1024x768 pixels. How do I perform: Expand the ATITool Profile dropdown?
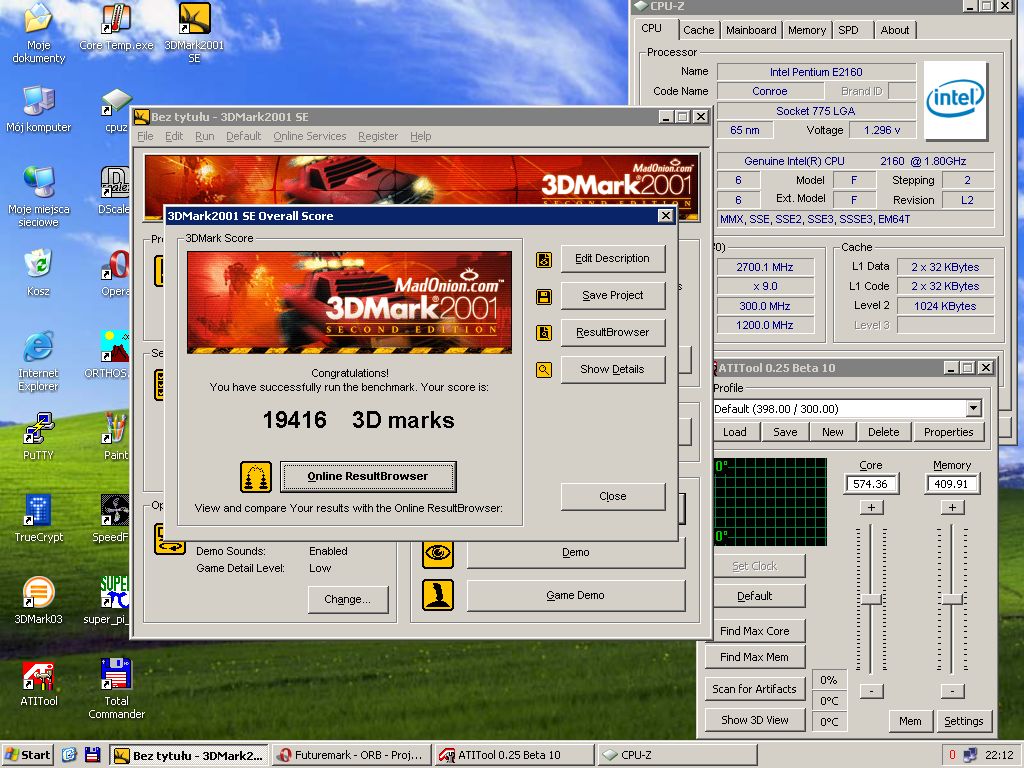pos(973,408)
